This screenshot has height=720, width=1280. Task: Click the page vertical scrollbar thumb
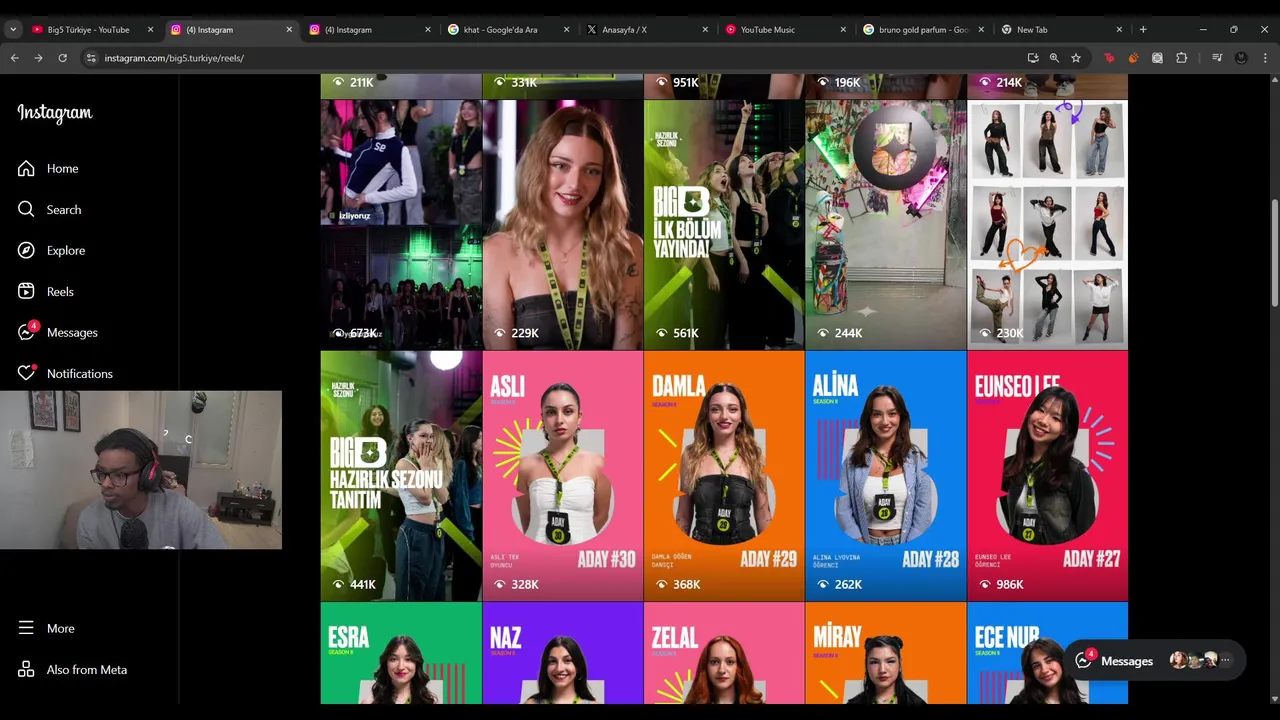1273,254
